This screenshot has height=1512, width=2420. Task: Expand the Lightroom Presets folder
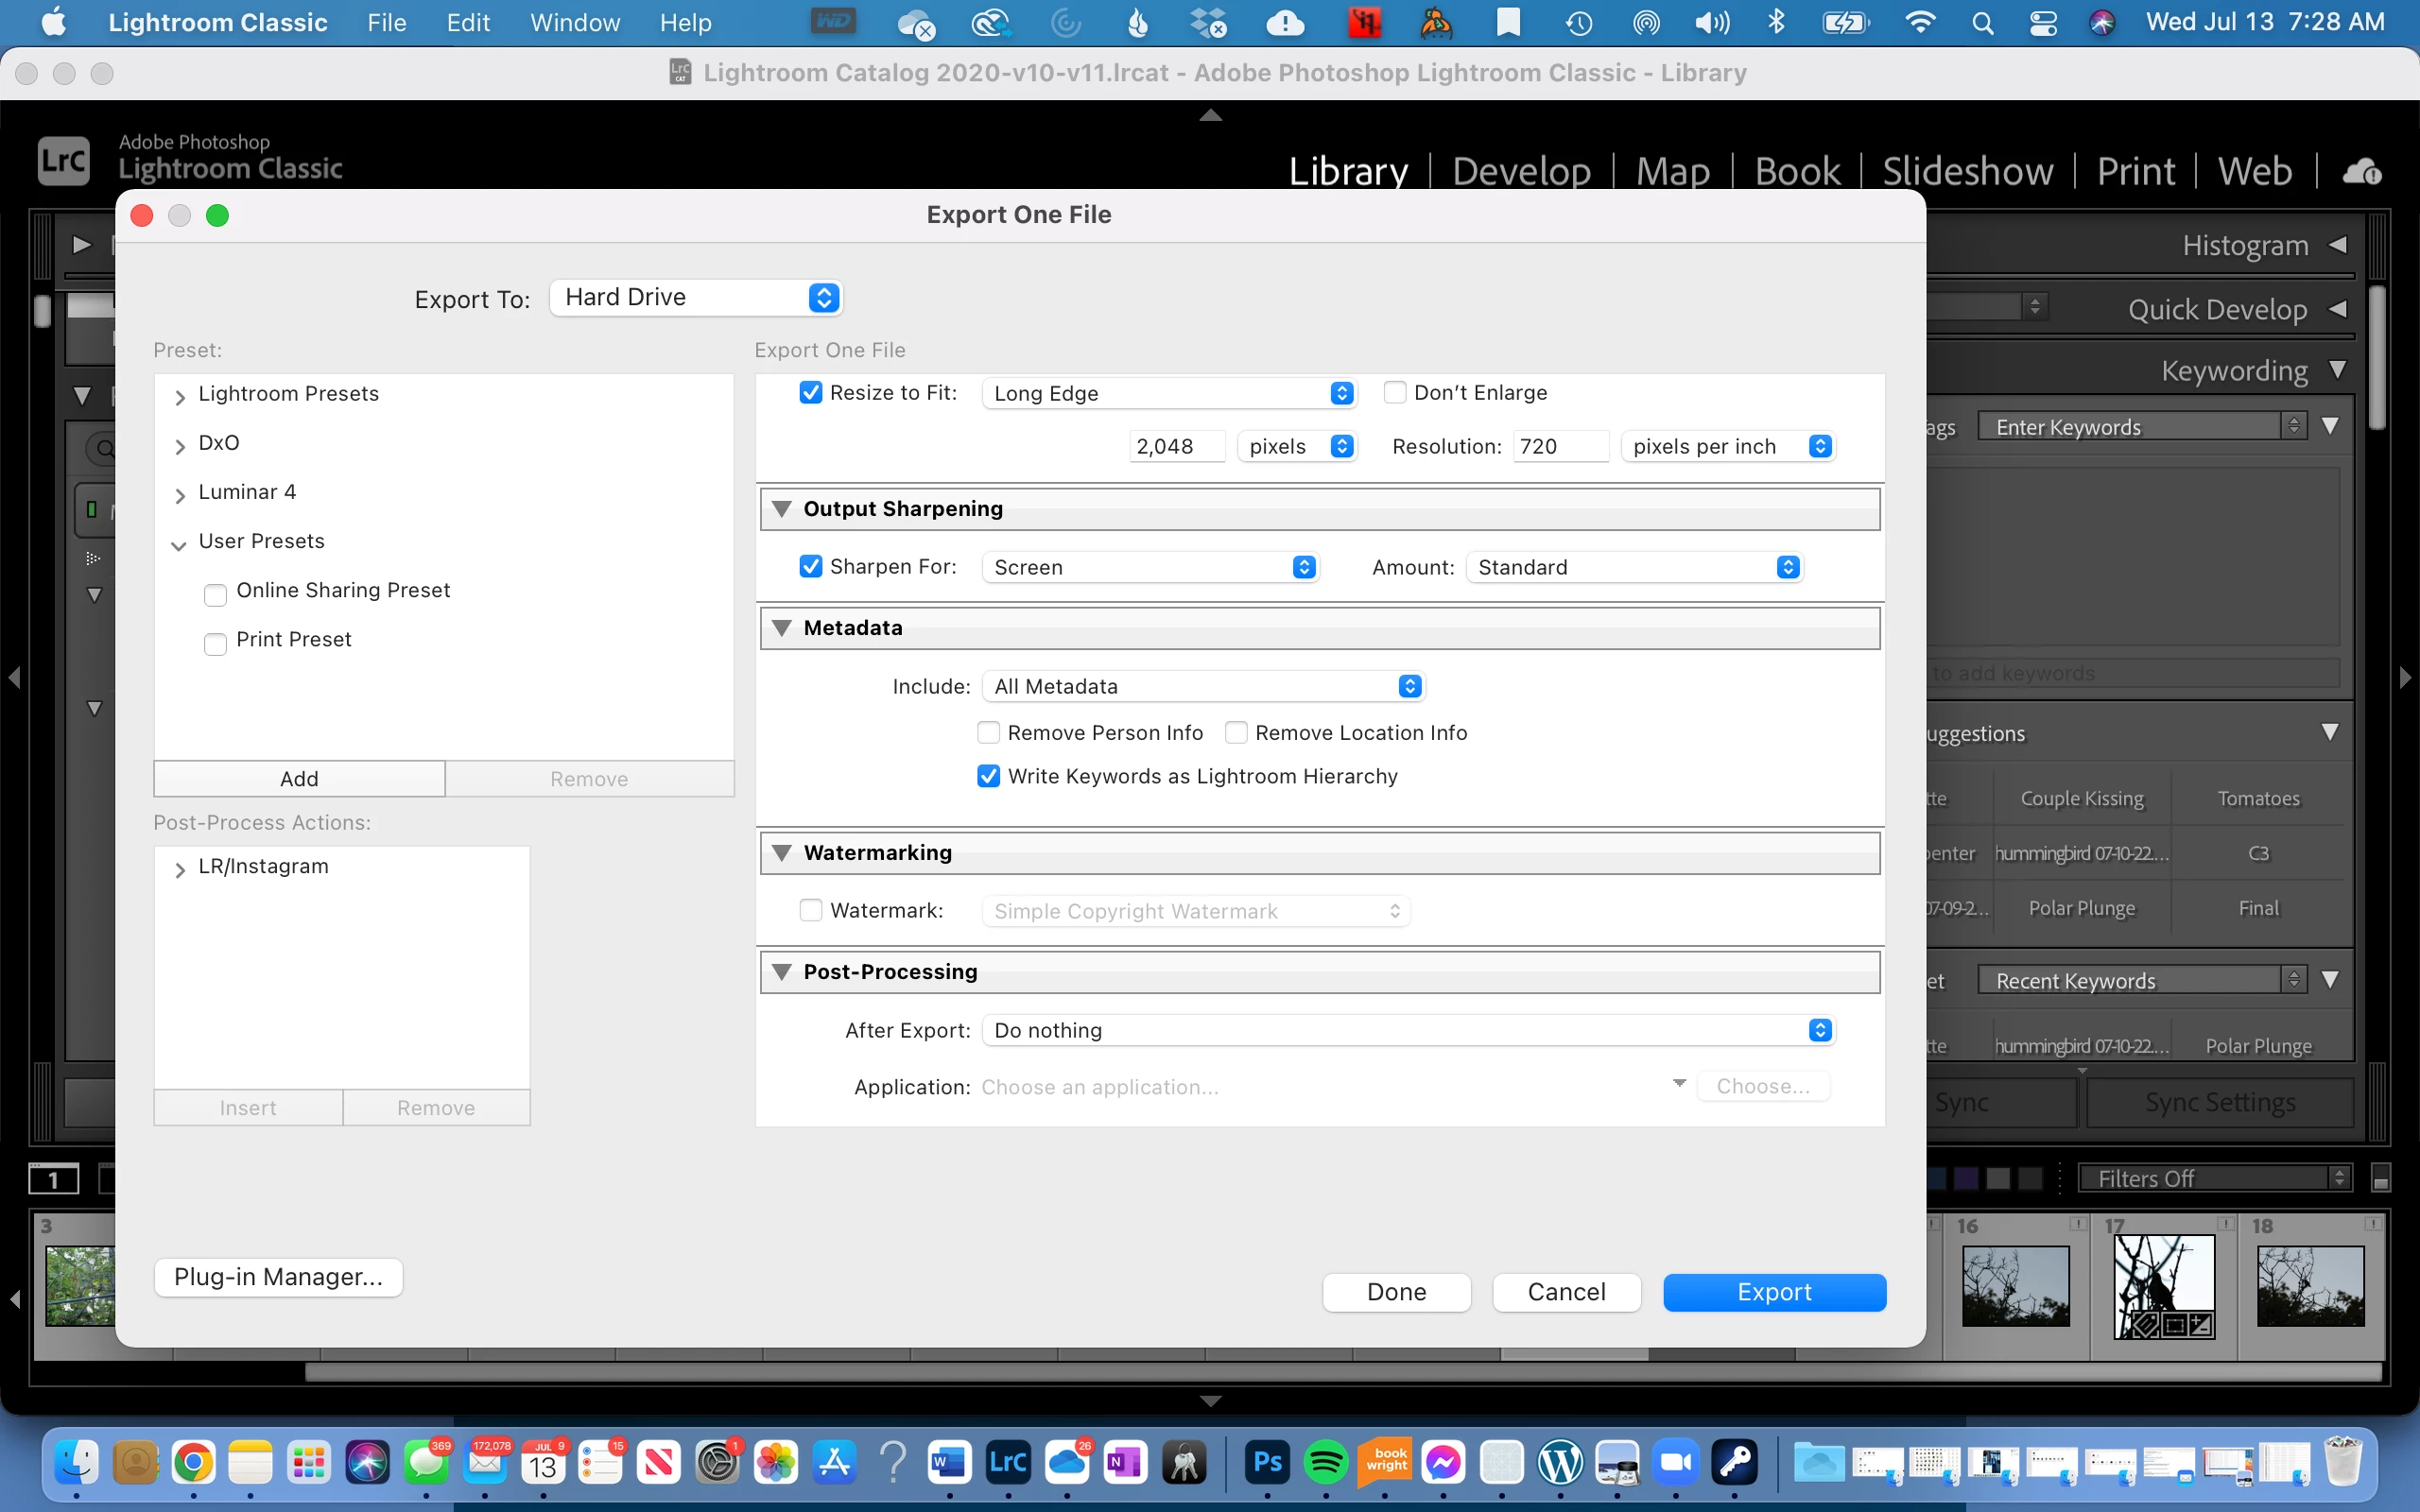coord(180,396)
